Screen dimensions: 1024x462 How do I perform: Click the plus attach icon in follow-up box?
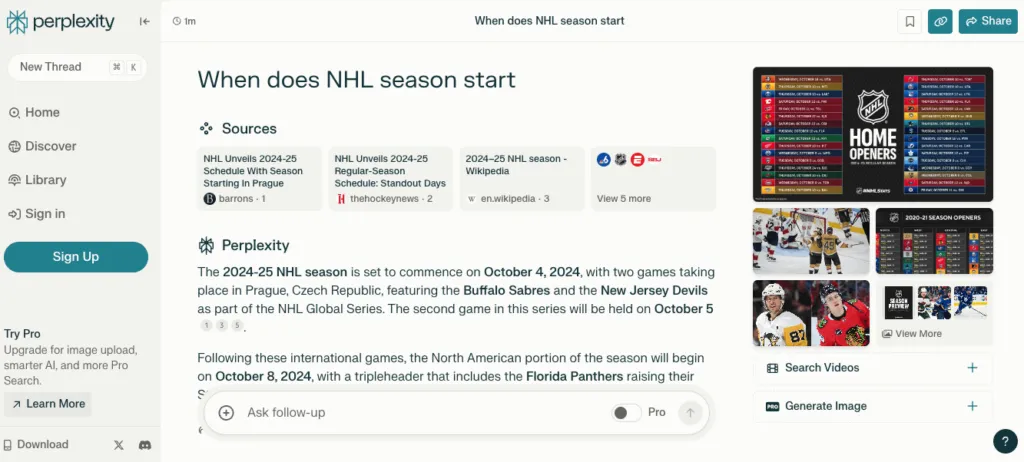[x=226, y=413]
